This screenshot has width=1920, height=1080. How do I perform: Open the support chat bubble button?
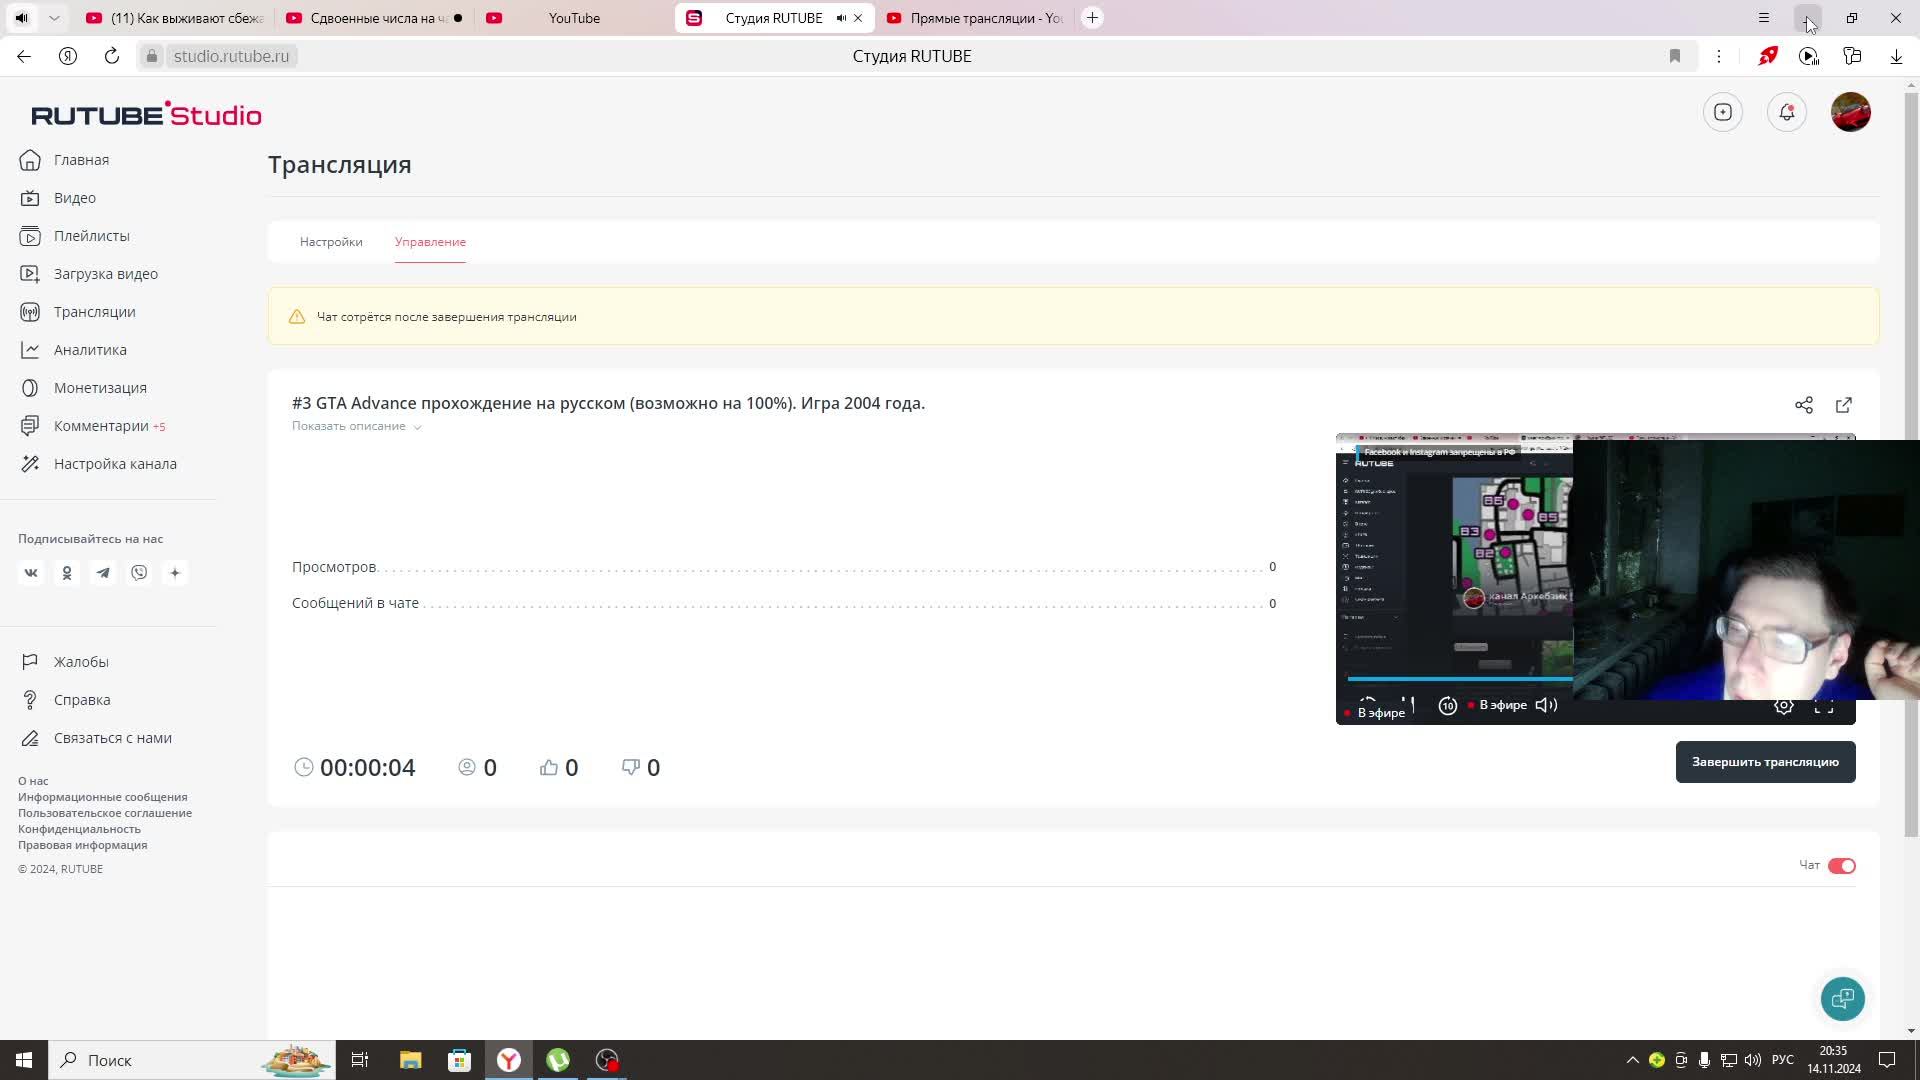1842,998
